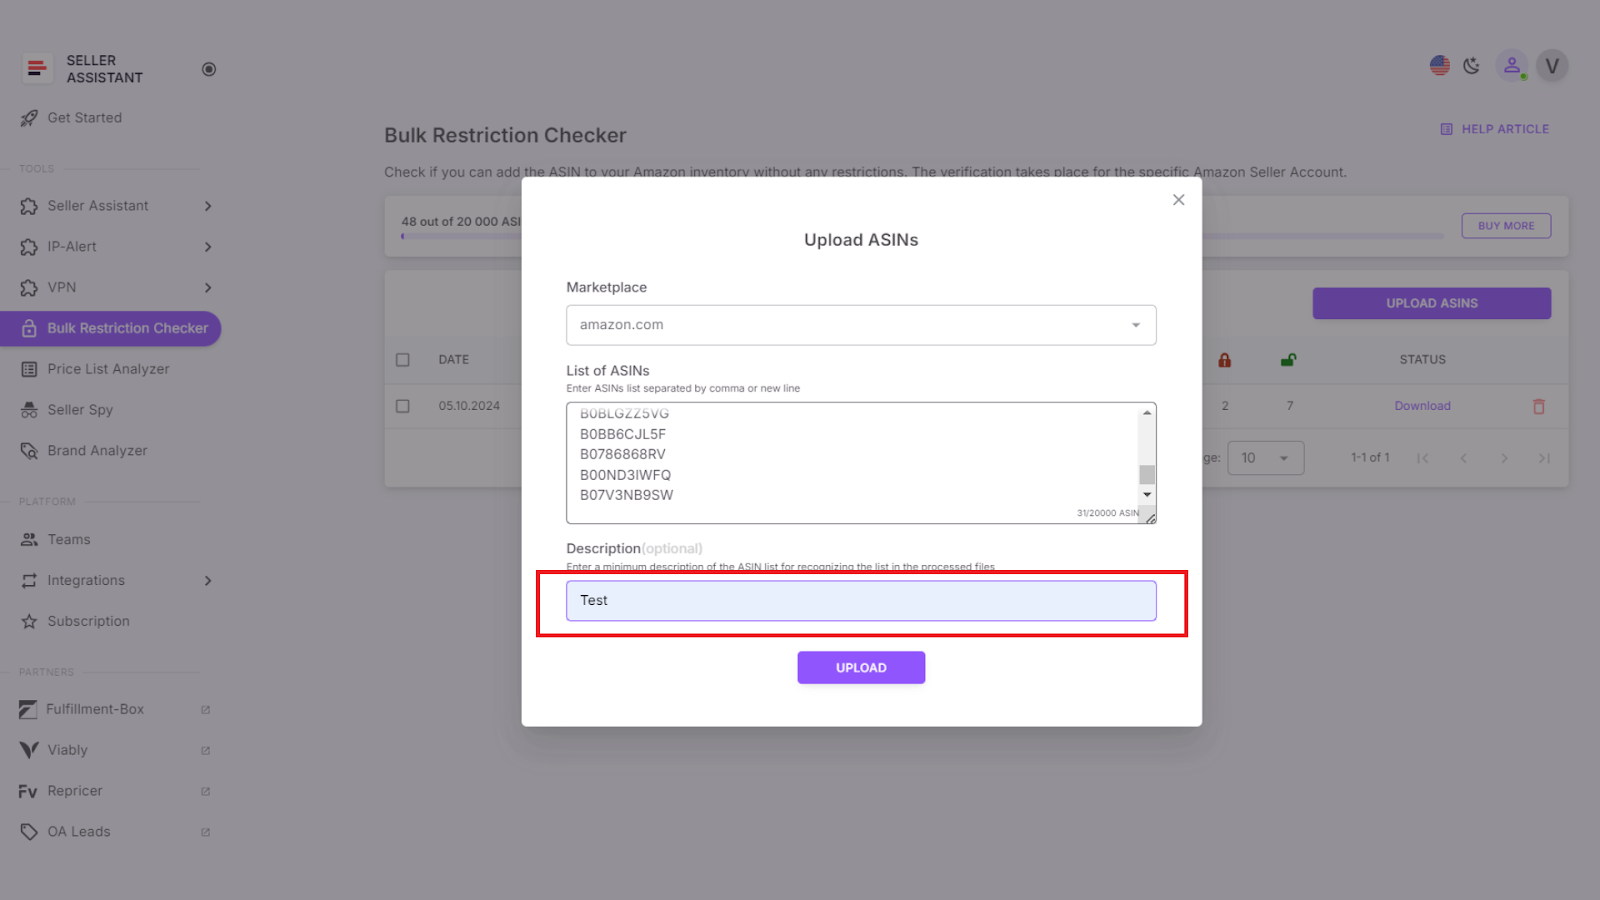Switch to dark mode via the moon icon

1471,65
